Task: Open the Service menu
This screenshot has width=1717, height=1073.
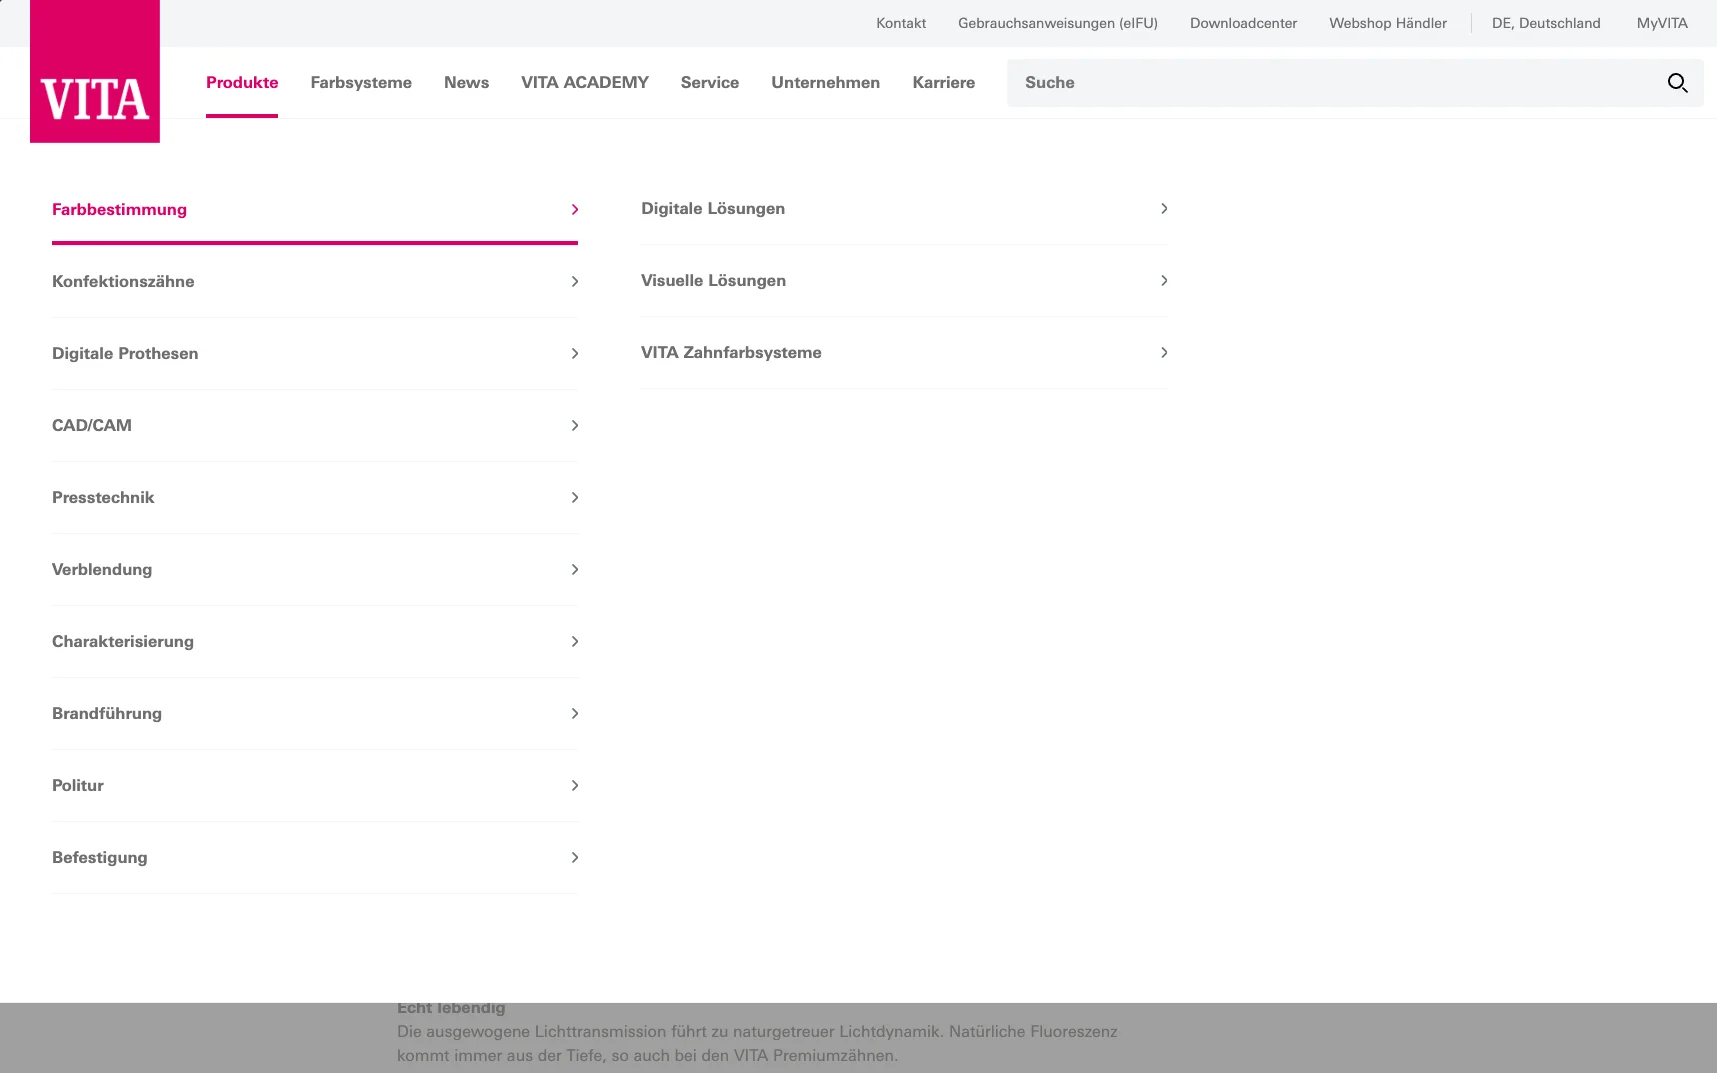Action: click(x=710, y=83)
